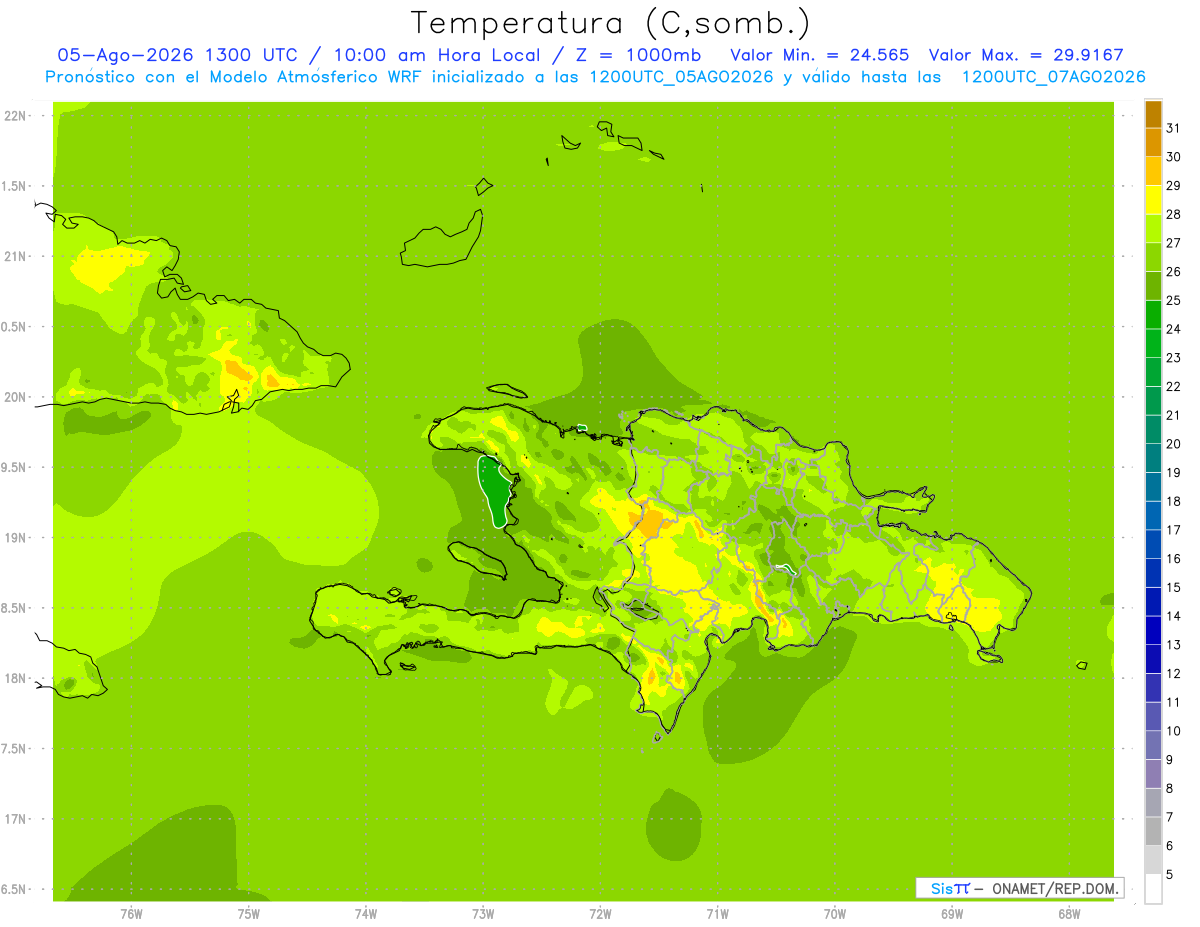Click the legend value '13'
The width and height of the screenshot is (1200, 927).
click(x=1173, y=645)
